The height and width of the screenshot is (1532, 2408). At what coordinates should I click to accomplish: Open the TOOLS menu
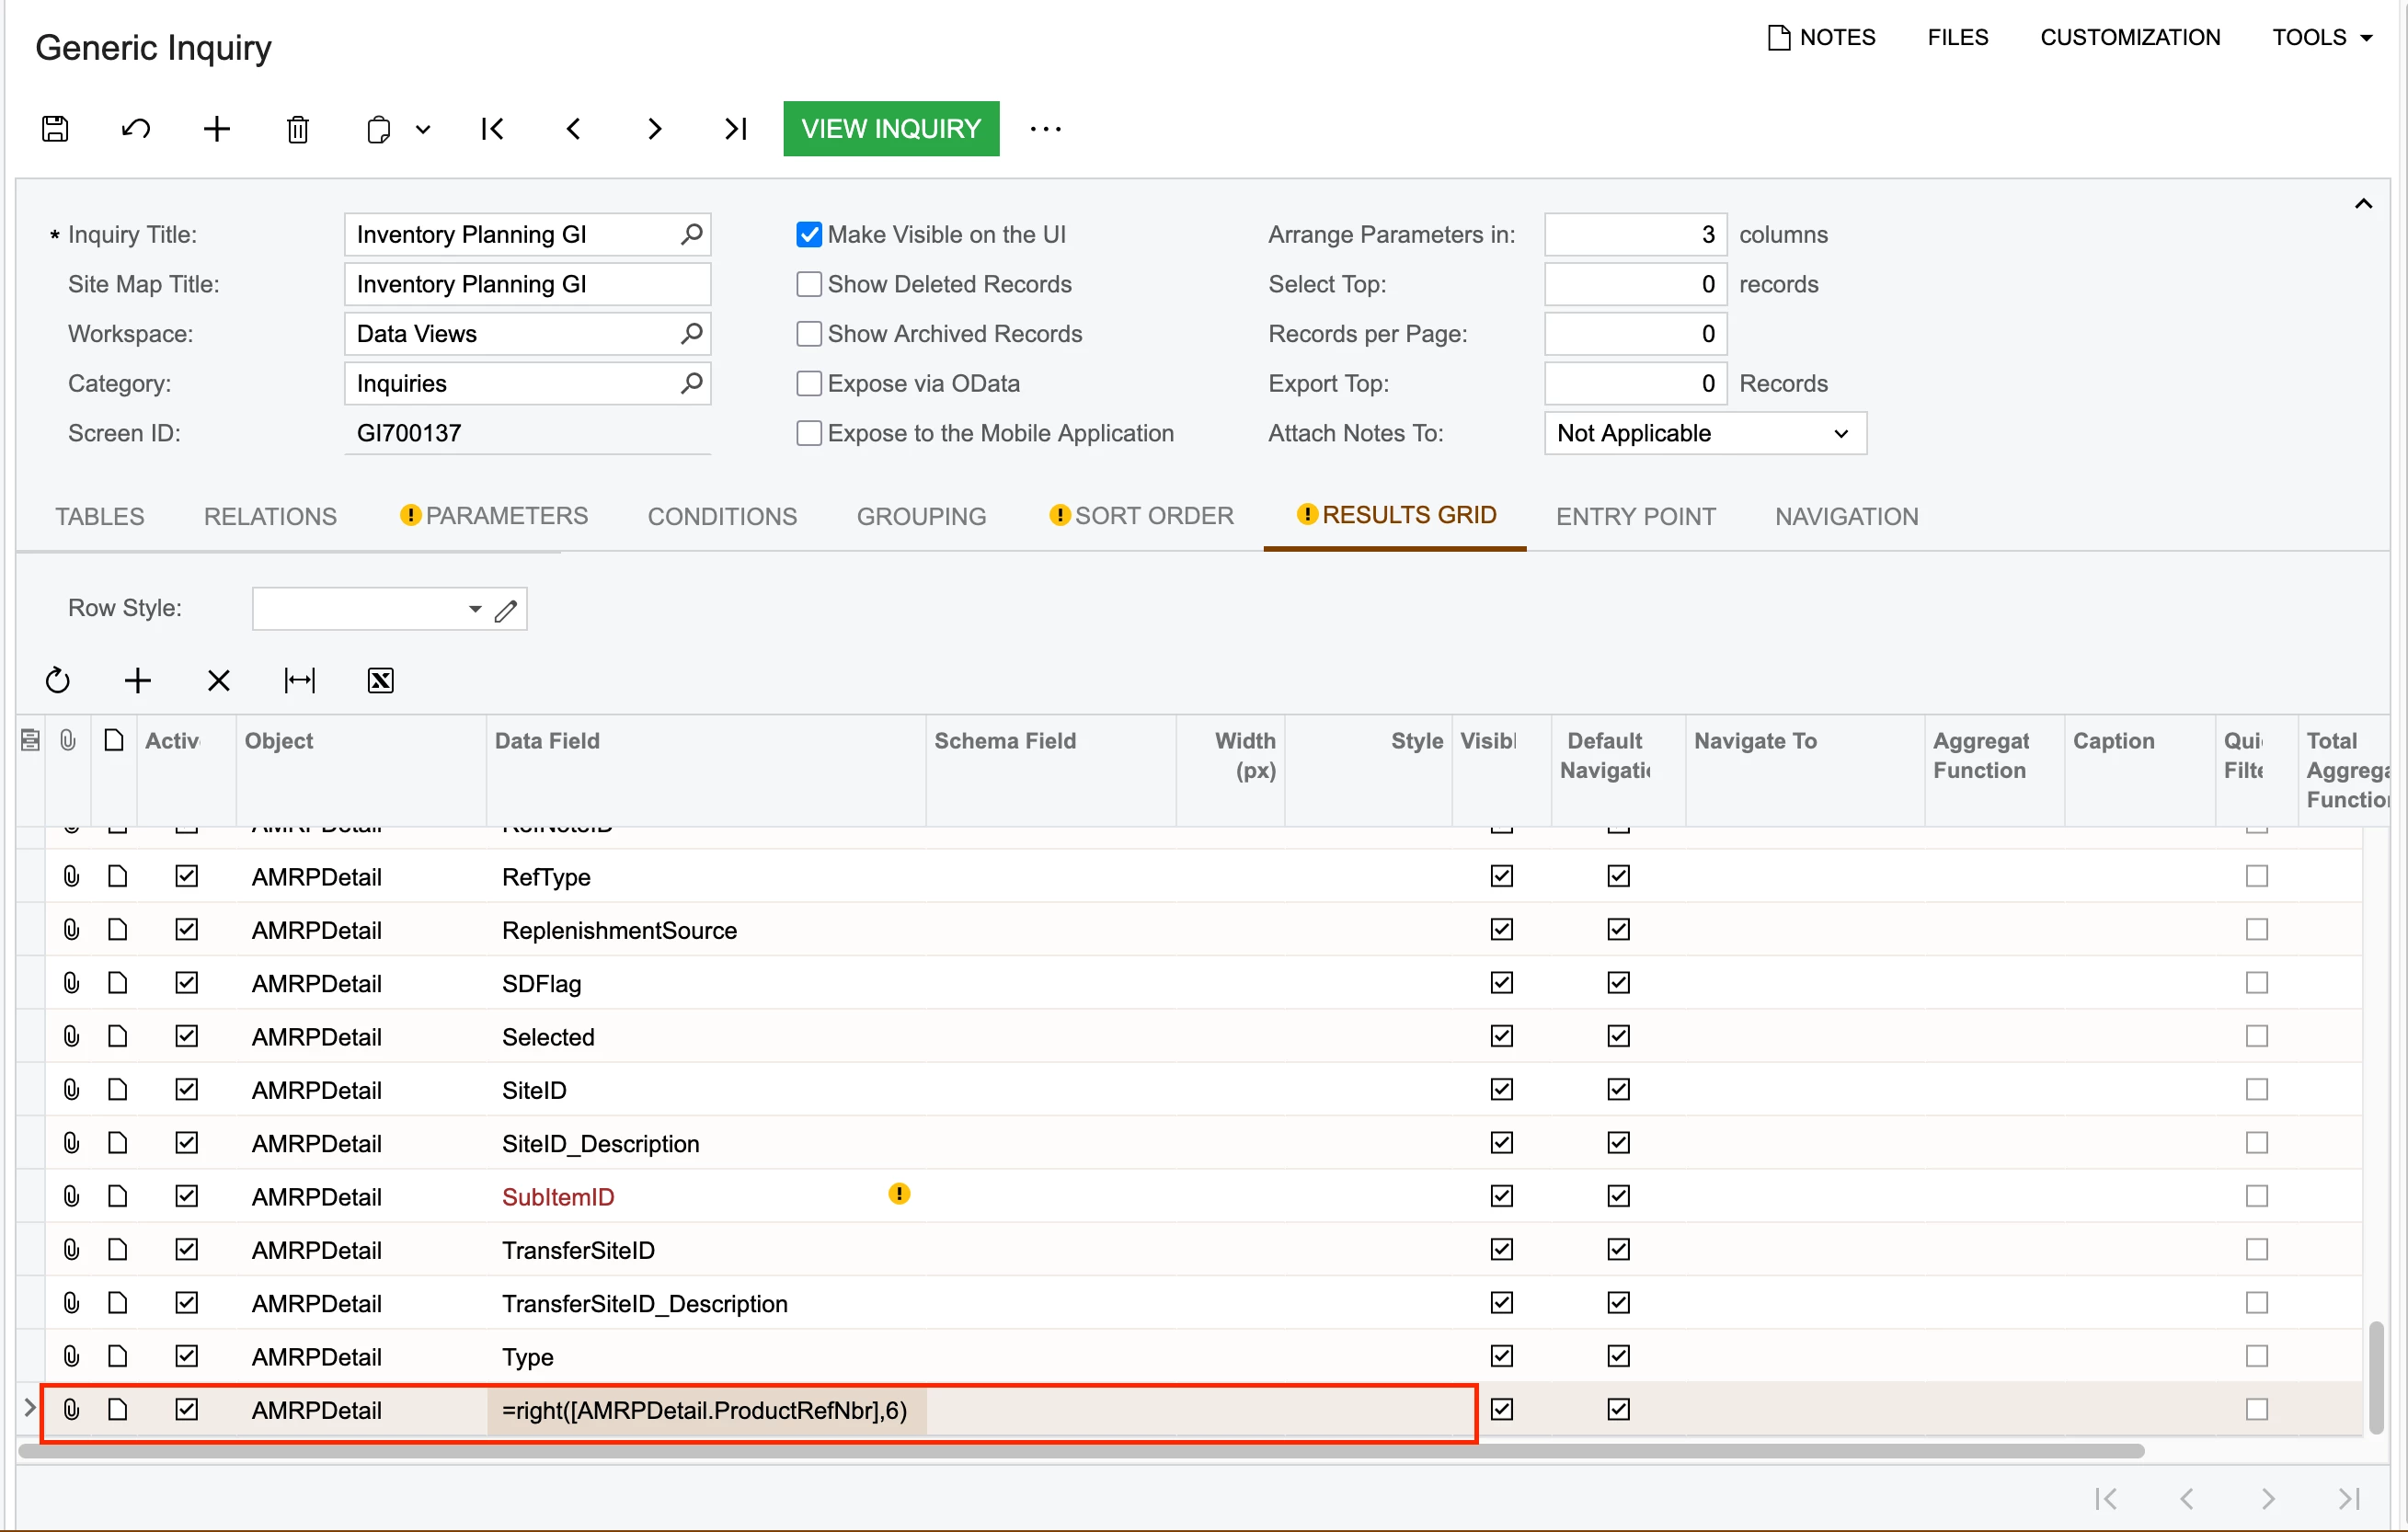[x=2321, y=37]
